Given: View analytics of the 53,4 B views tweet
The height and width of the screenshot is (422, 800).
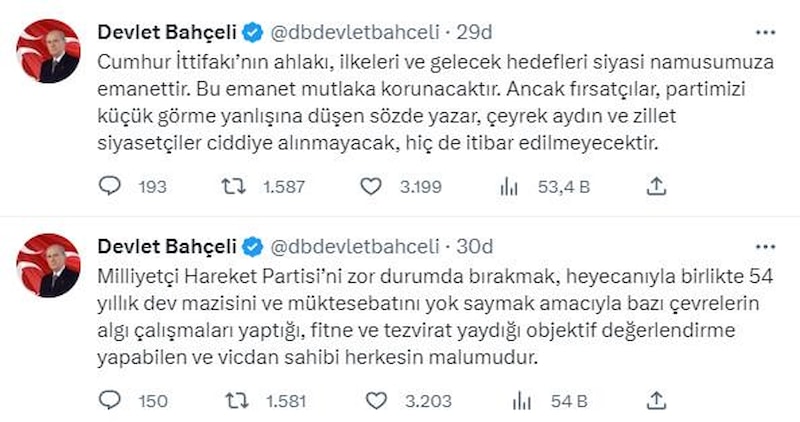Looking at the screenshot, I should click(x=508, y=185).
